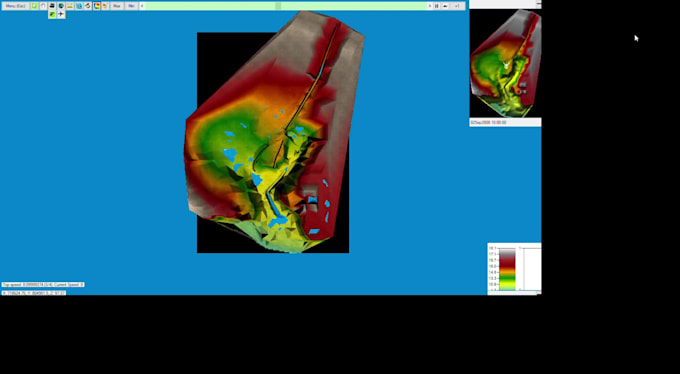Click the yellow ruler toolbar icon
Image resolution: width=680 pixels, height=374 pixels.
pos(70,6)
